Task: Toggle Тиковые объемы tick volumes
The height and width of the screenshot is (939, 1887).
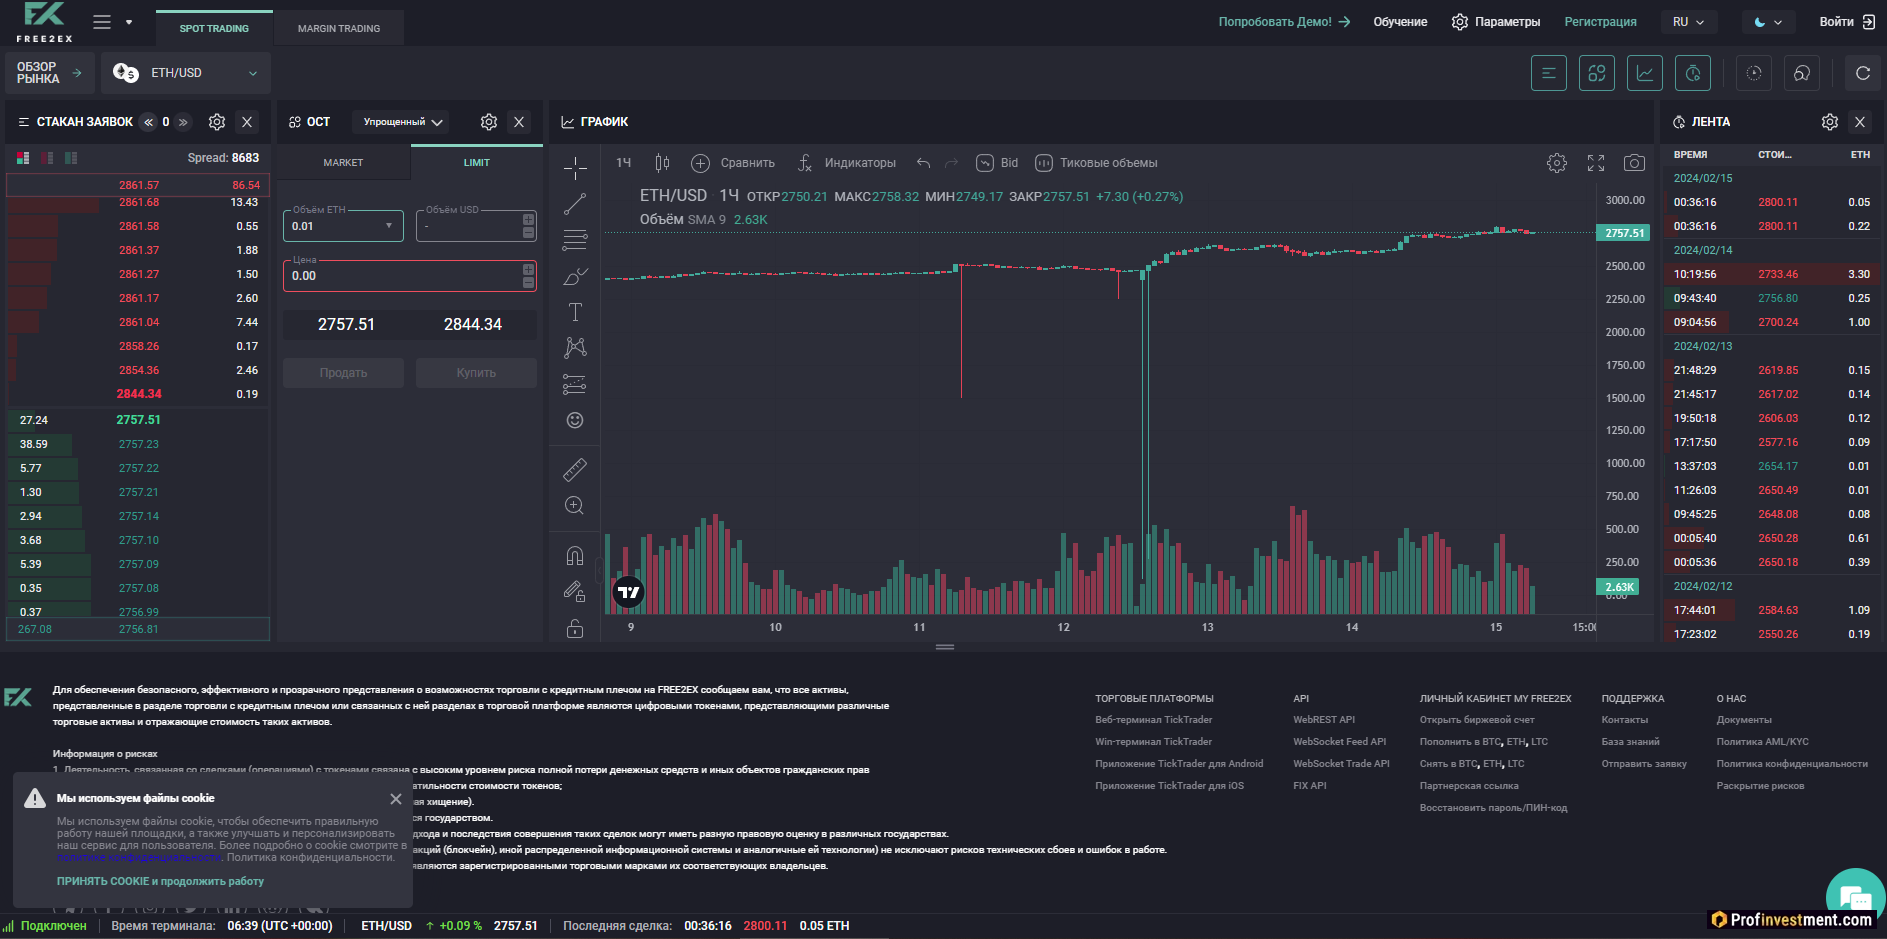Action: coord(1096,163)
